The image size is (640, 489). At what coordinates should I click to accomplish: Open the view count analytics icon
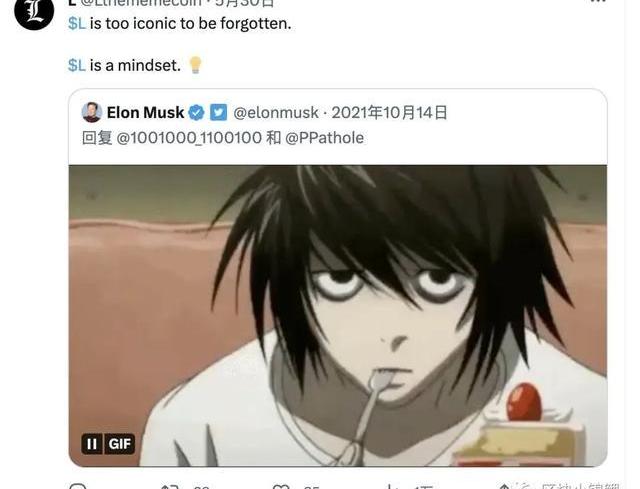pyautogui.click(x=392, y=486)
